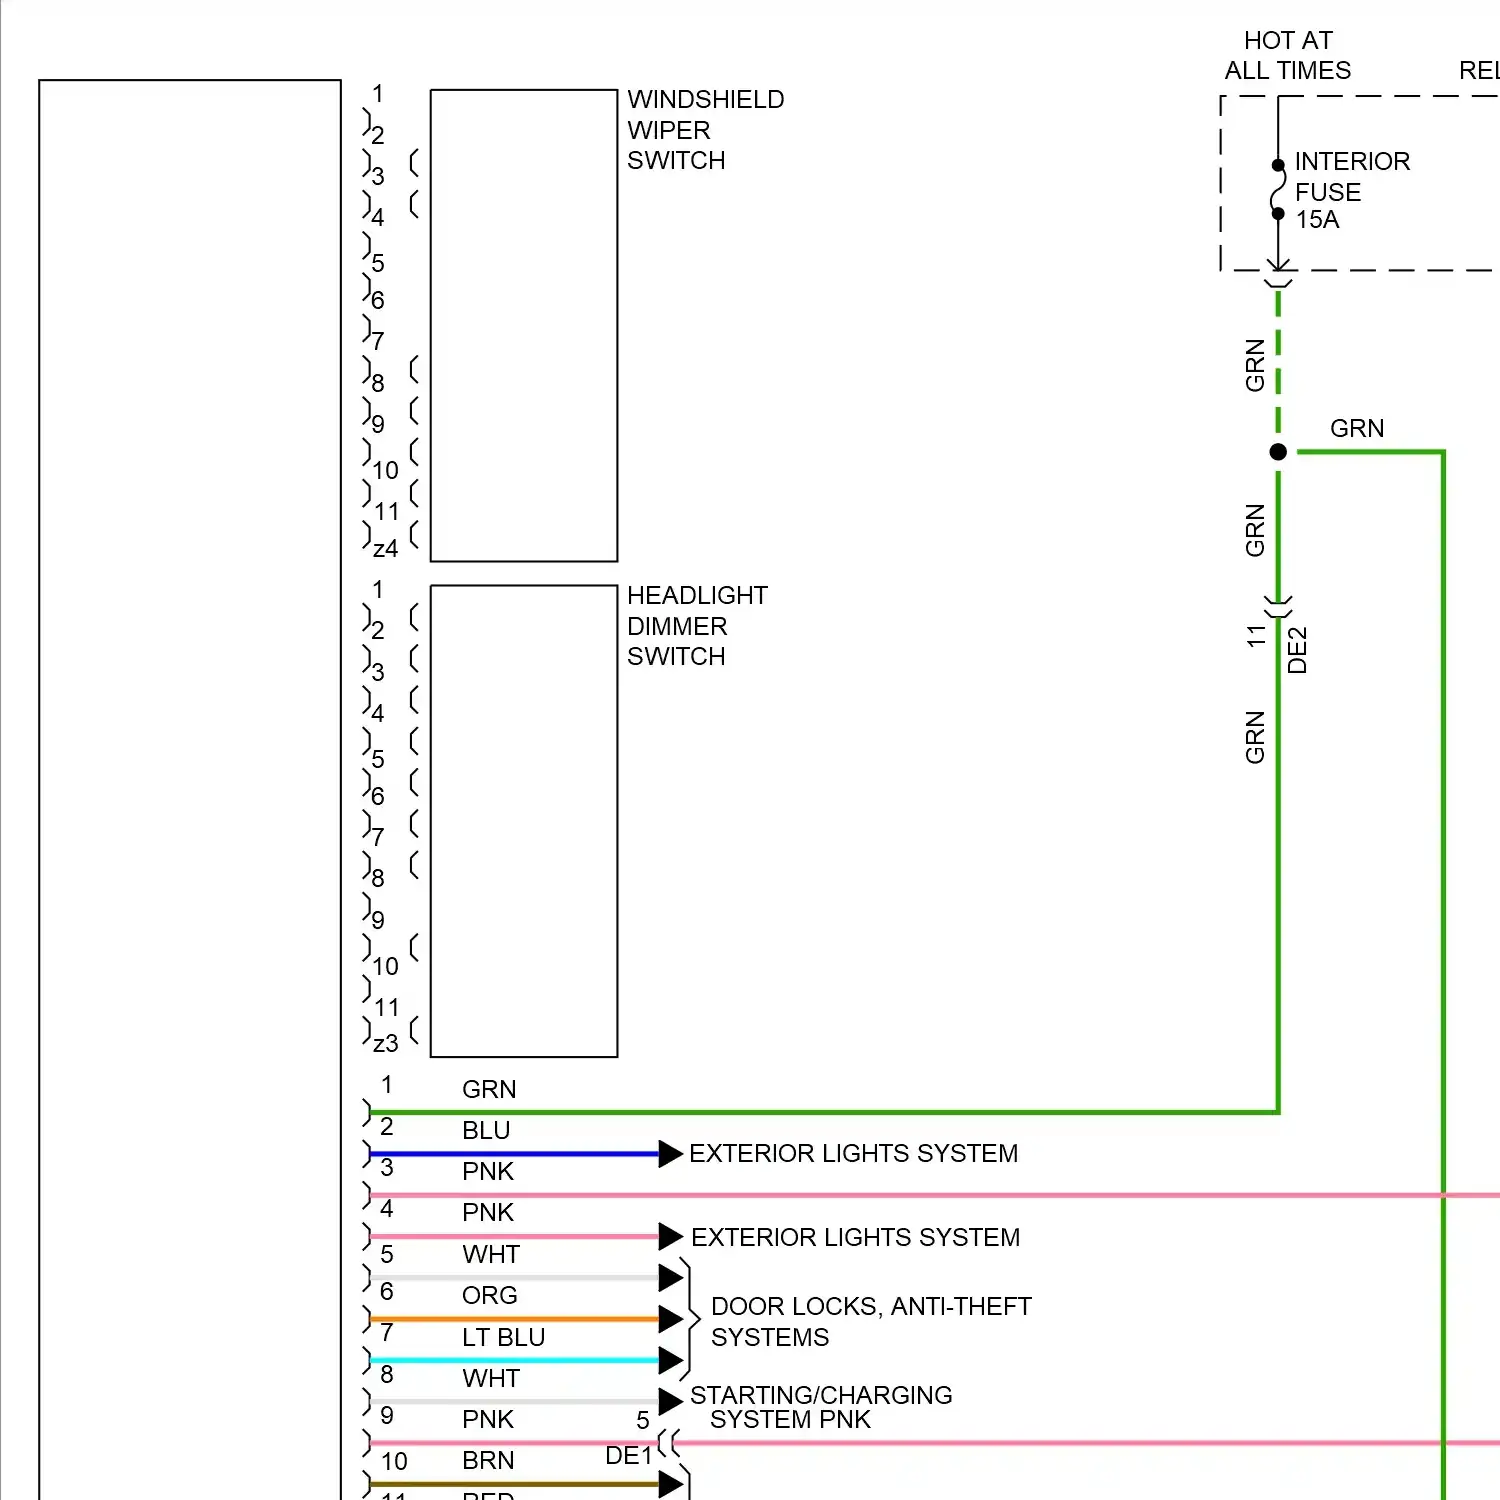Image resolution: width=1500 pixels, height=1500 pixels.
Task: Click the arrow of the BLU wire
Action: point(671,1154)
